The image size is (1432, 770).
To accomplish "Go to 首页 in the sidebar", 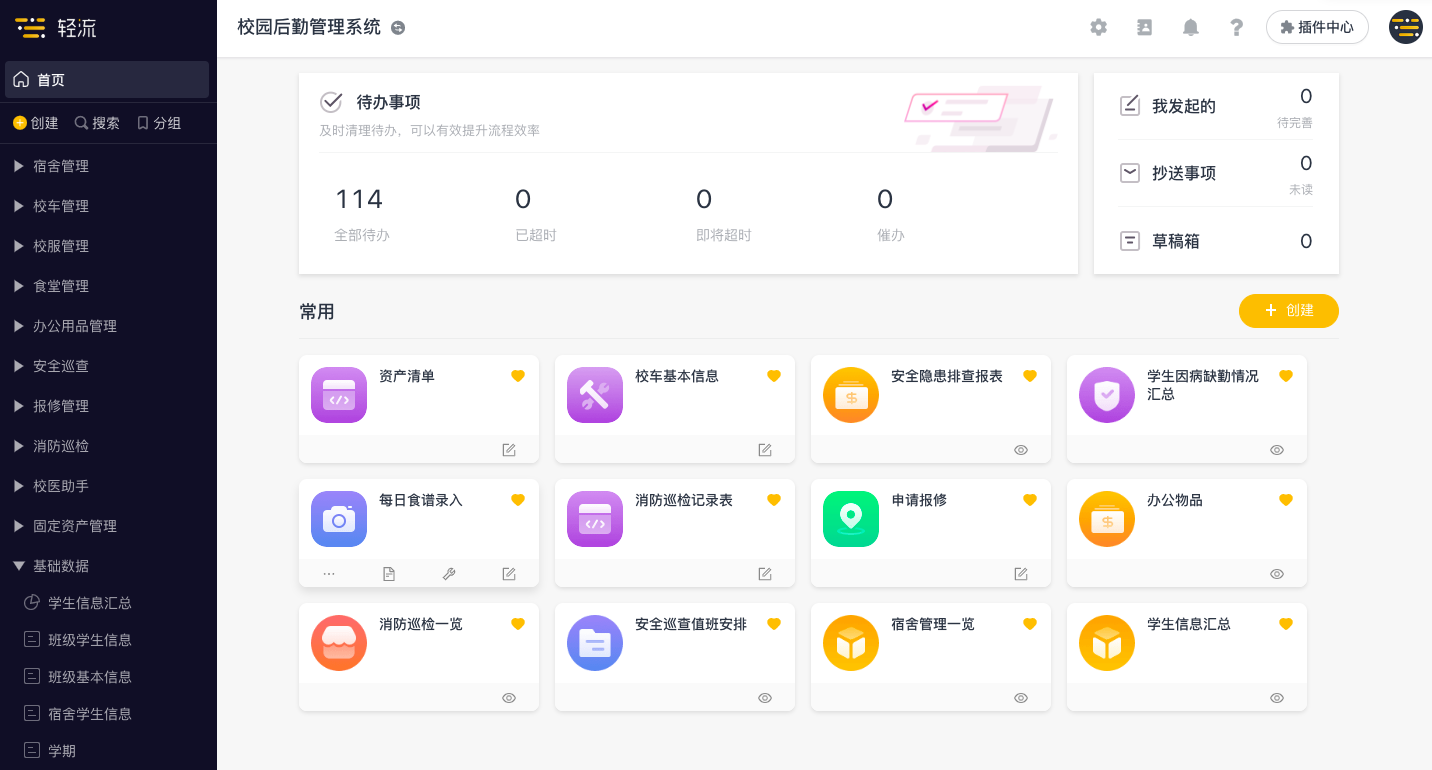I will 107,80.
